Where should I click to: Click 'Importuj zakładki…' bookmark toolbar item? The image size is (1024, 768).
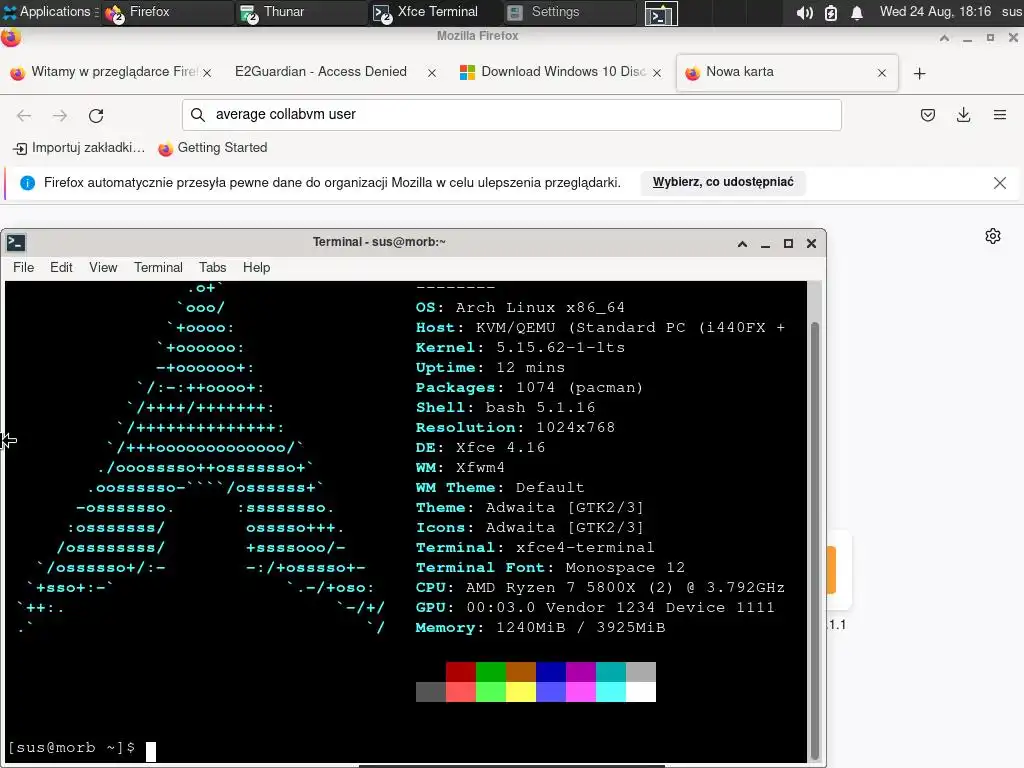pyautogui.click(x=79, y=148)
